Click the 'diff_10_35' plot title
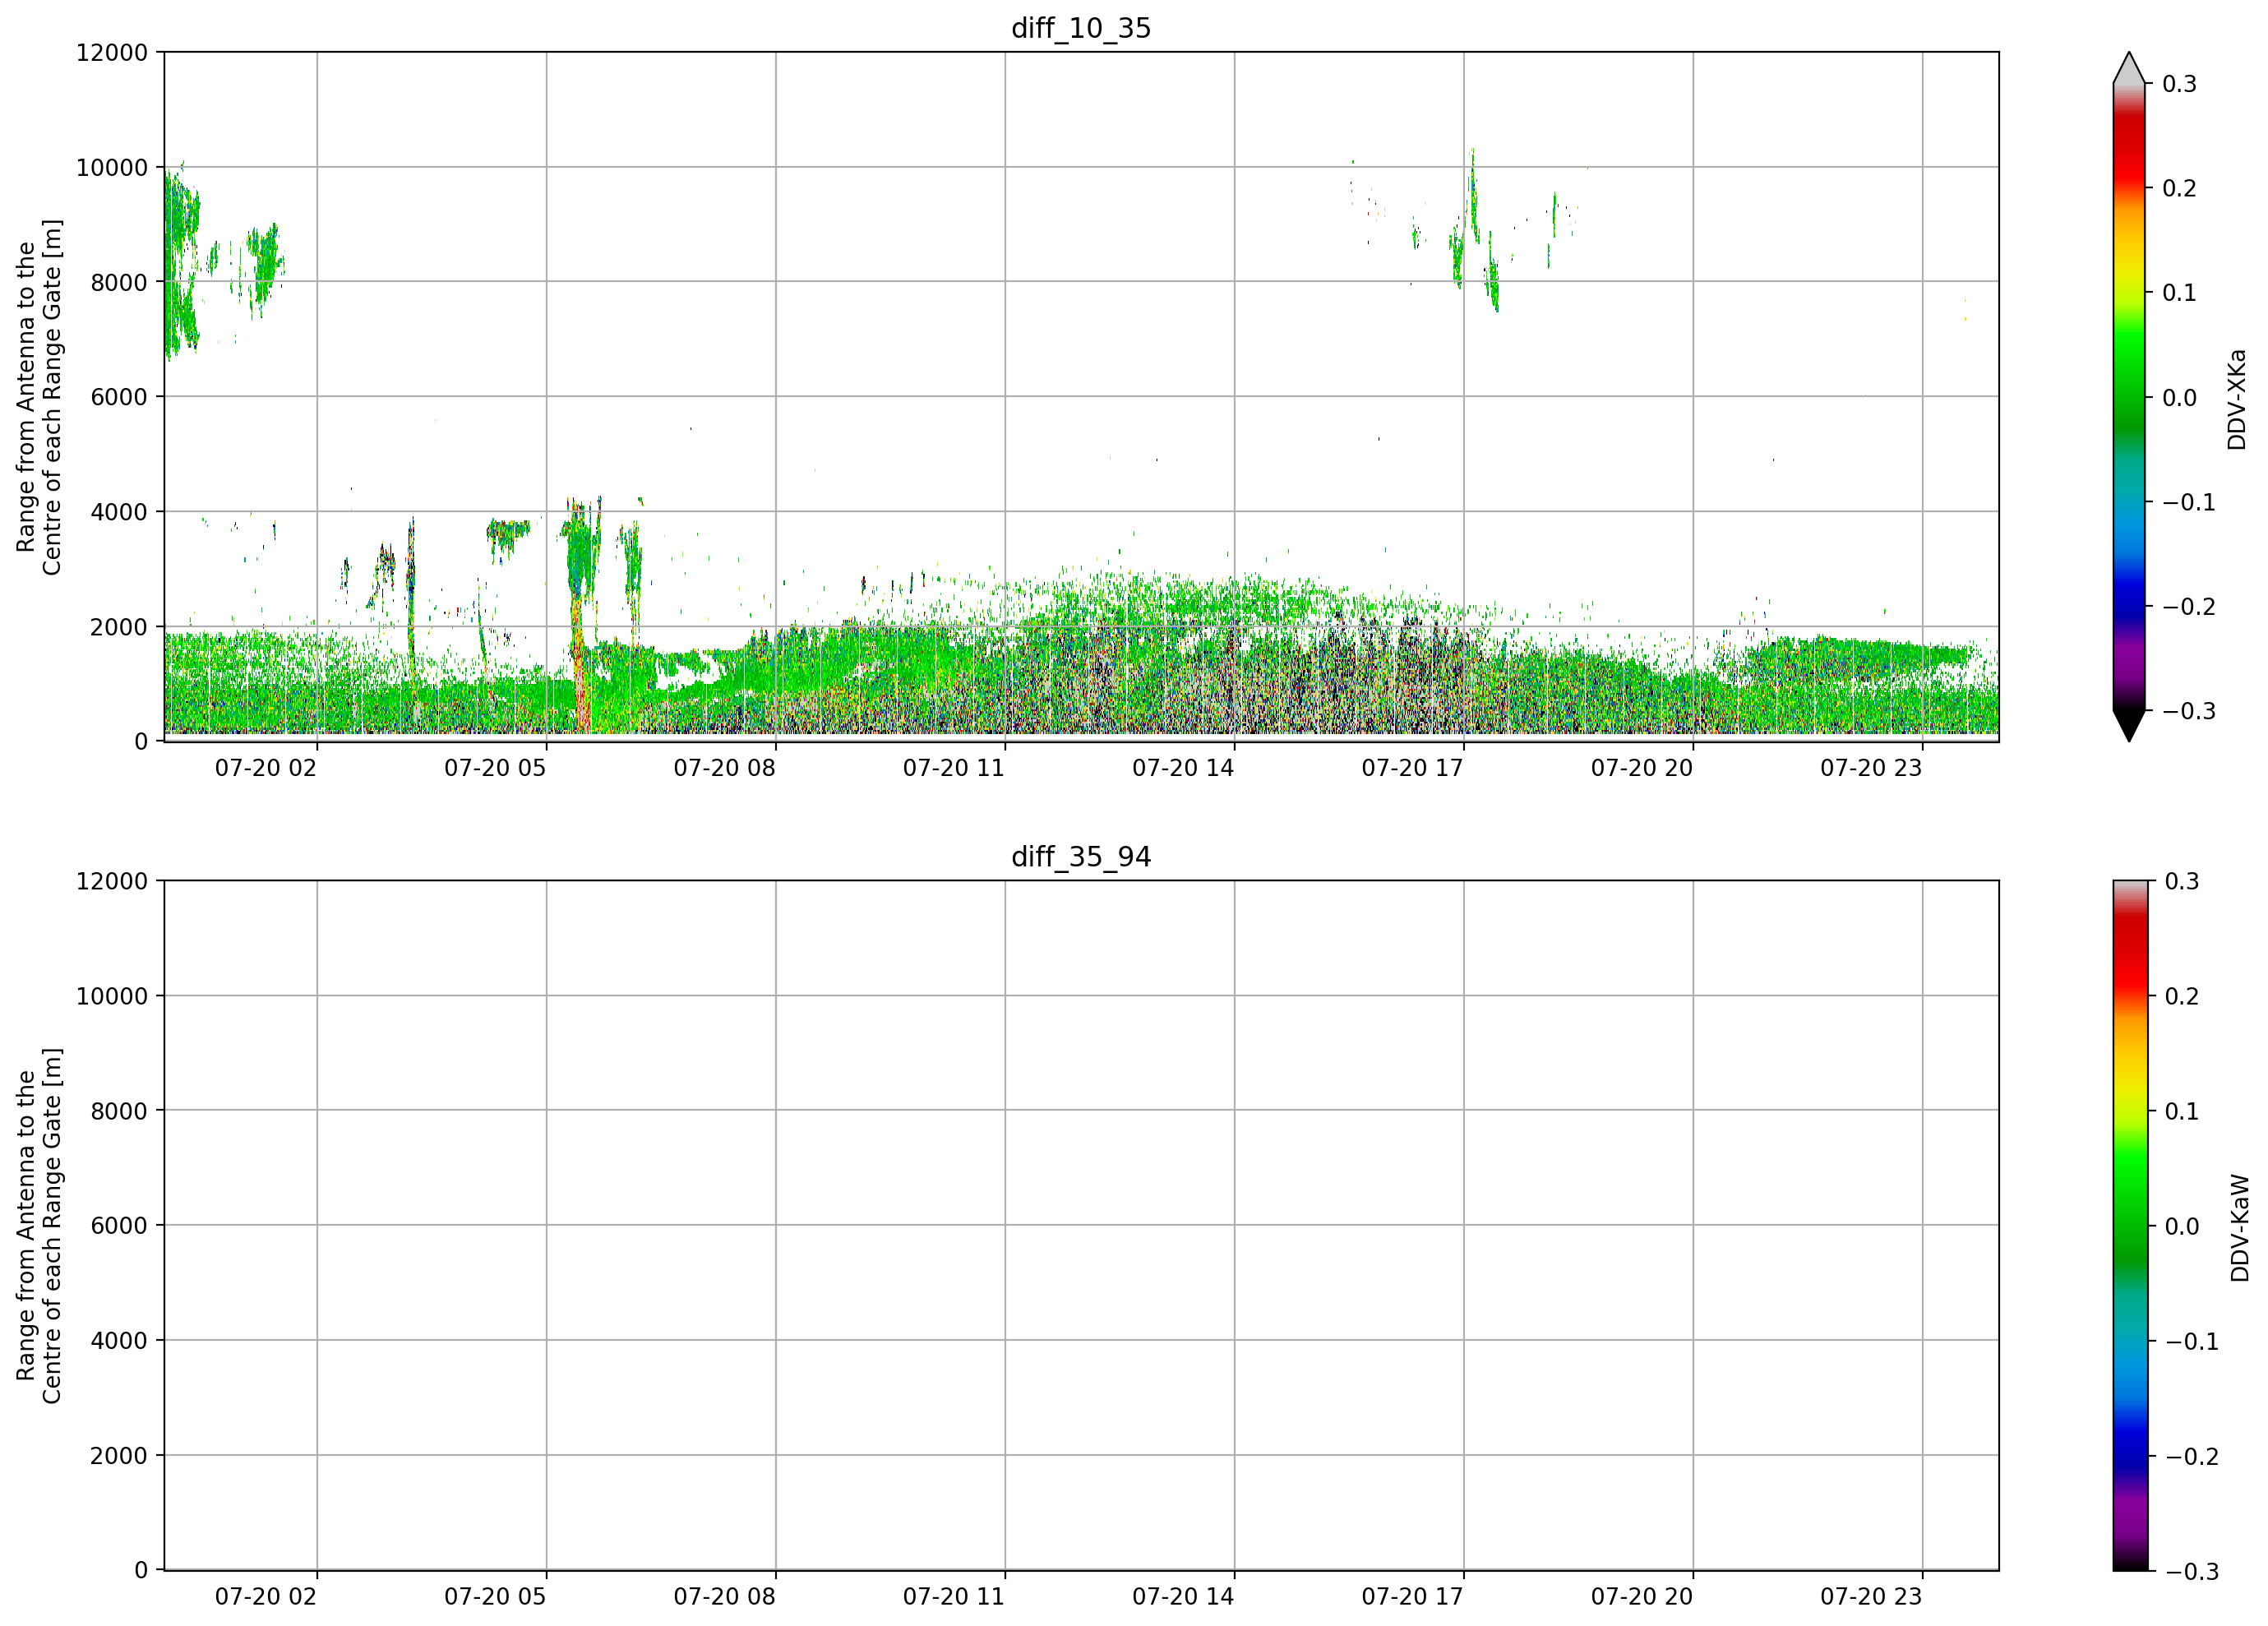The height and width of the screenshot is (1626, 2268). pos(1081,28)
